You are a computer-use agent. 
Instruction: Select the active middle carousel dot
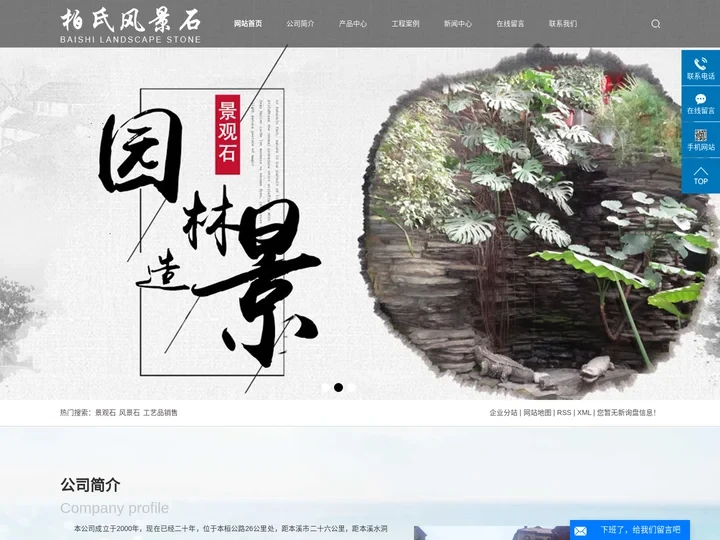pos(338,387)
